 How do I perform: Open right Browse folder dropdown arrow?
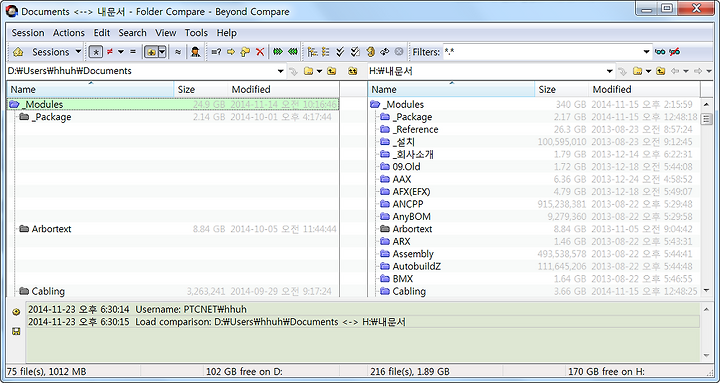(648, 71)
